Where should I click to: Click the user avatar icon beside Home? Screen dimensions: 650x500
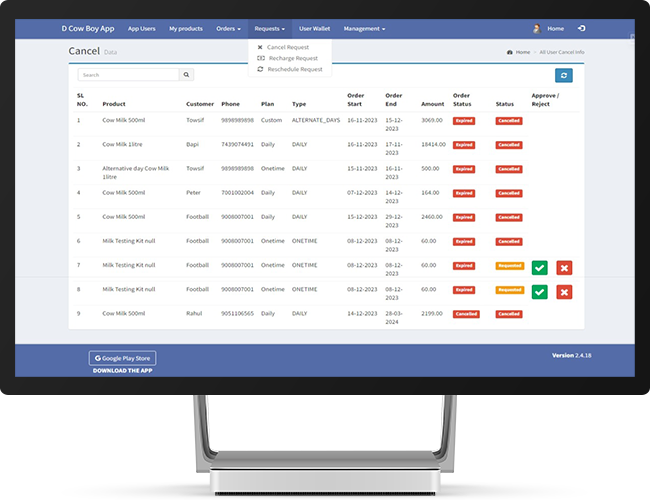[x=537, y=29]
